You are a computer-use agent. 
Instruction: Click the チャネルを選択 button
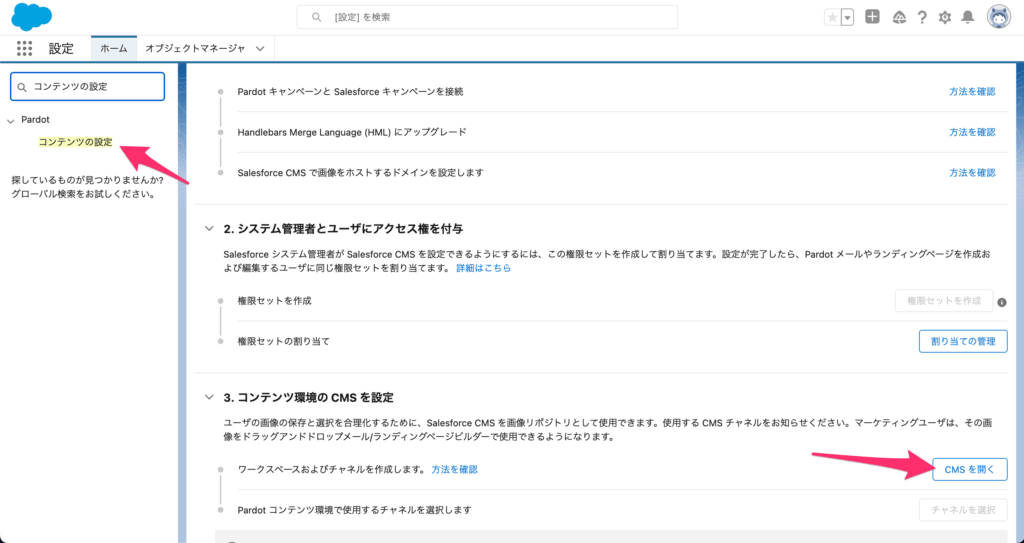[x=963, y=510]
